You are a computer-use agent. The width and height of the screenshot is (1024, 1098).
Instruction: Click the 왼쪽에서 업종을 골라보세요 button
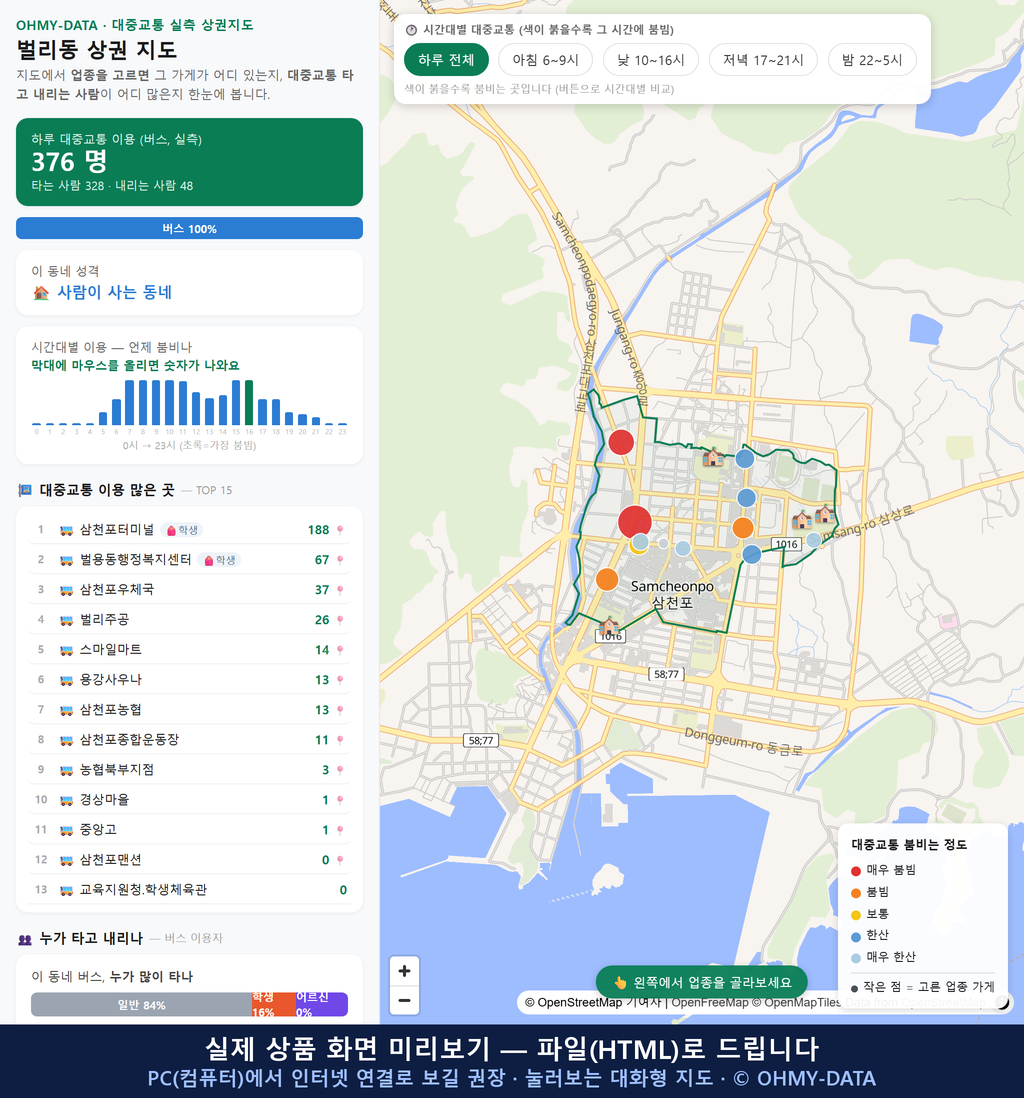coord(701,982)
